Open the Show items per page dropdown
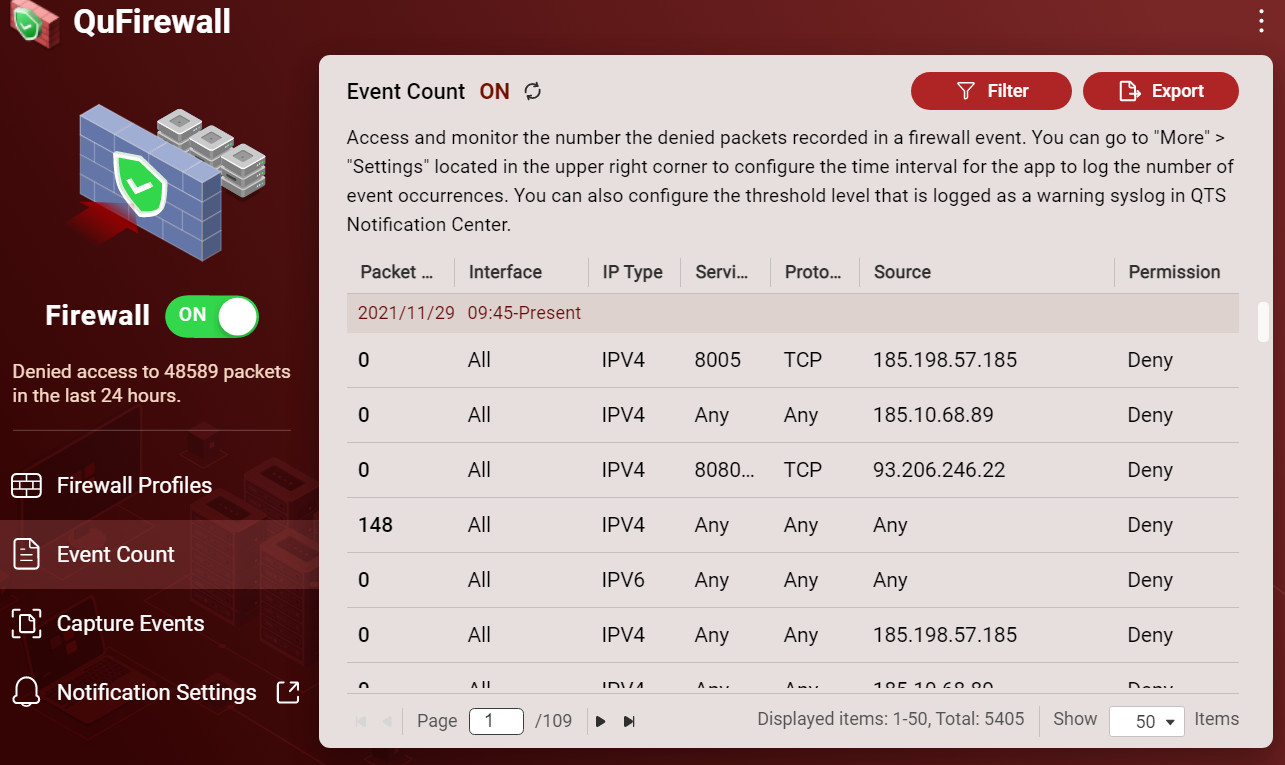Image resolution: width=1285 pixels, height=765 pixels. point(1146,721)
